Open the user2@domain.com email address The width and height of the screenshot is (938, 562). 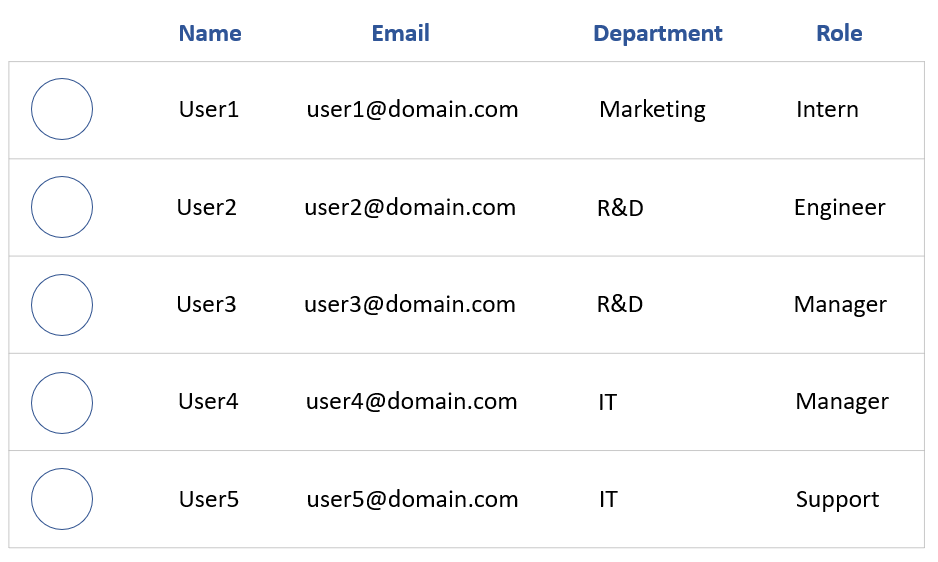click(410, 207)
